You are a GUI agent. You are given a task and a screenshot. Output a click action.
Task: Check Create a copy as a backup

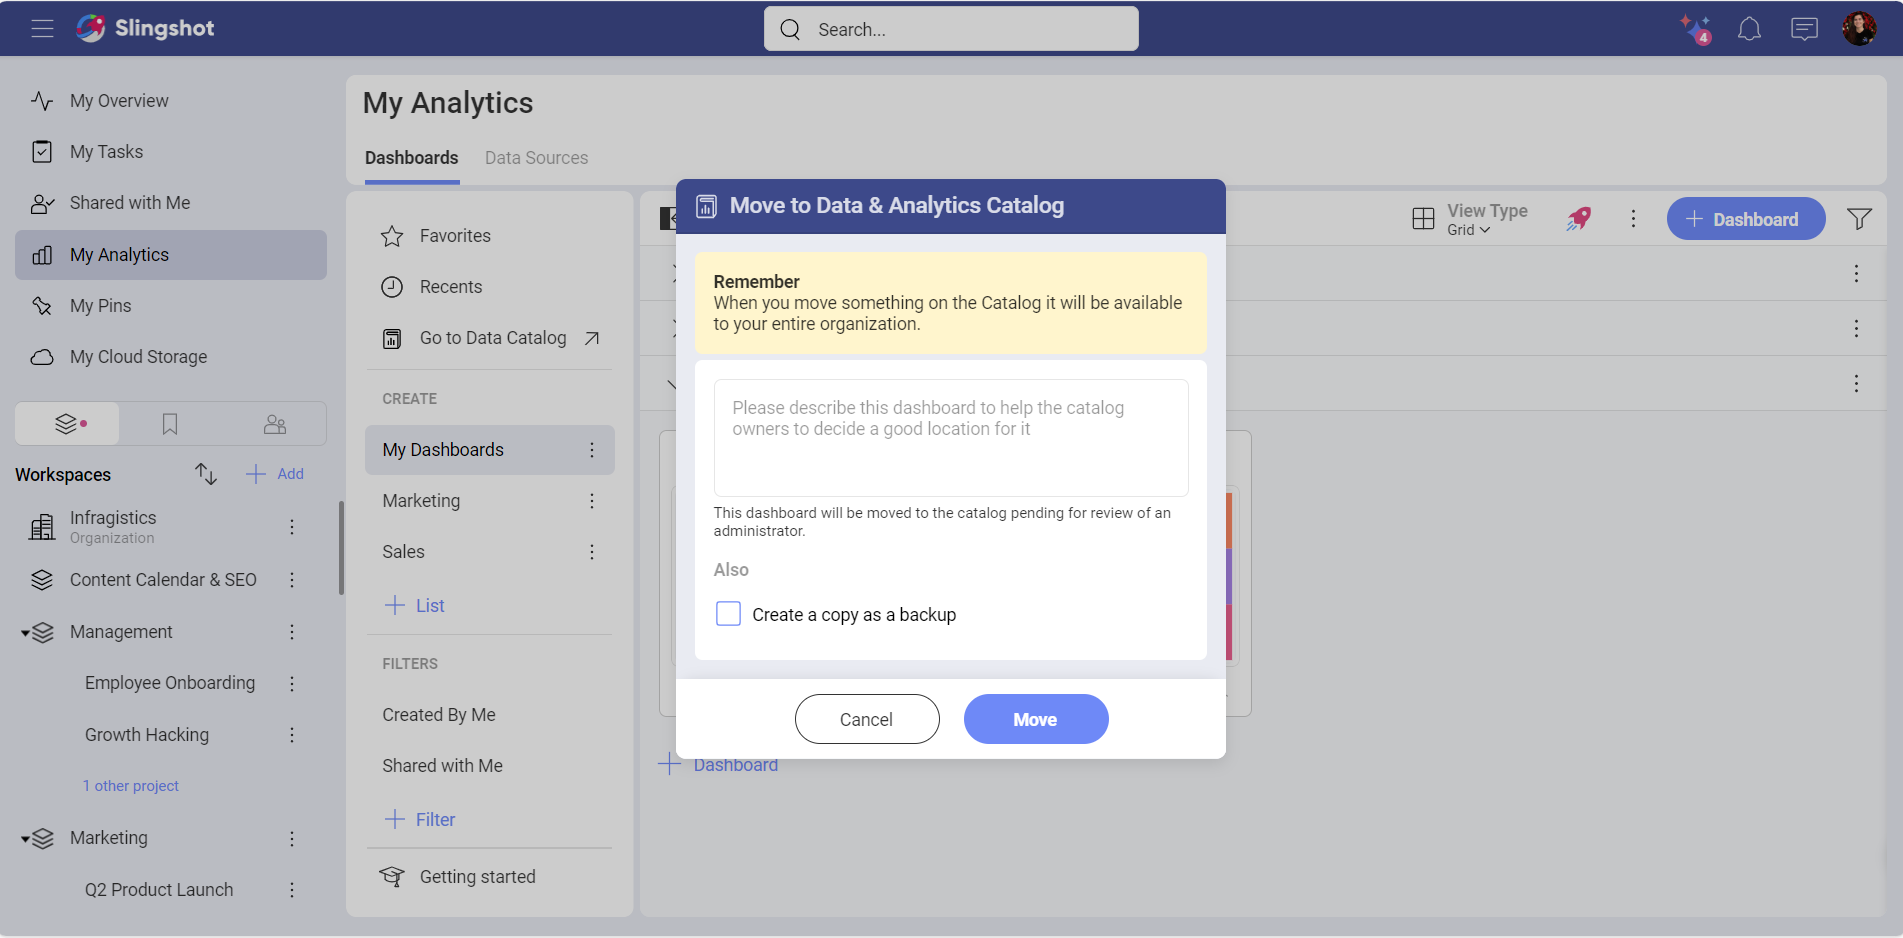[729, 614]
